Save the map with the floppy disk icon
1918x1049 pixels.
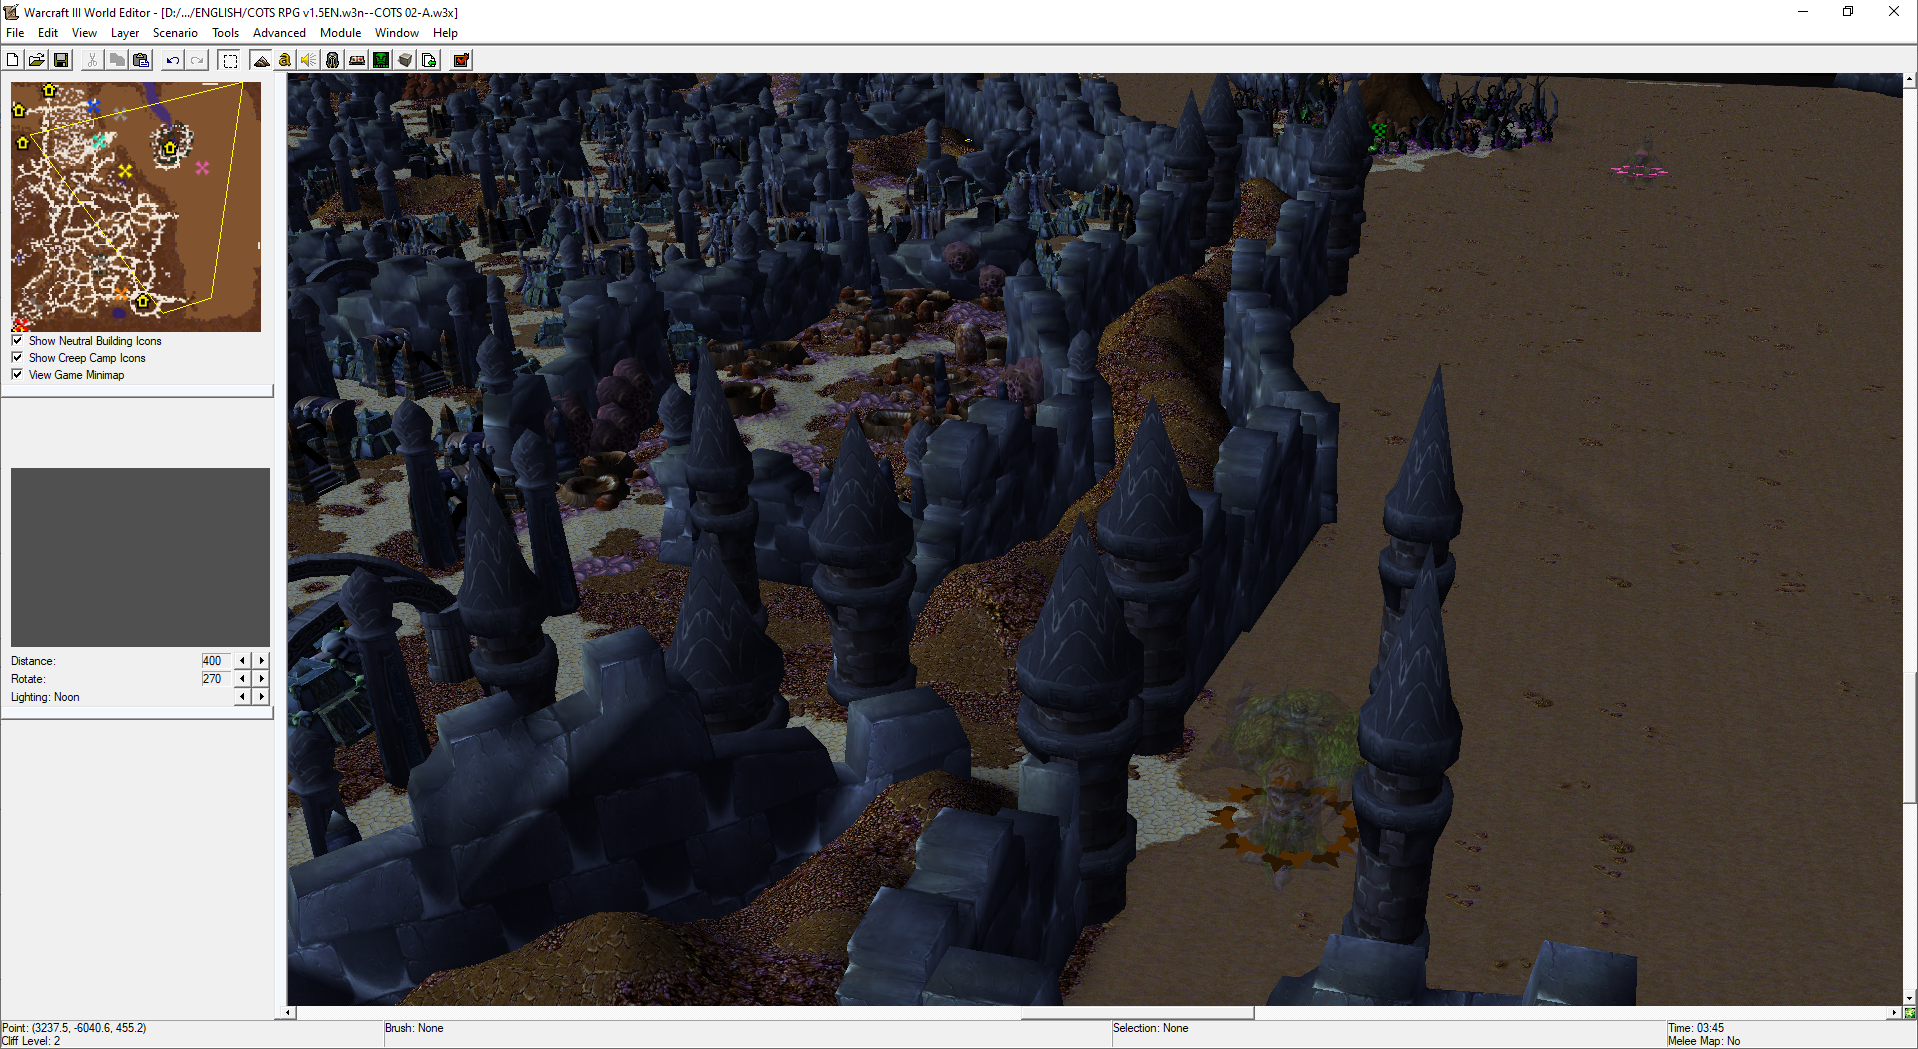[61, 60]
